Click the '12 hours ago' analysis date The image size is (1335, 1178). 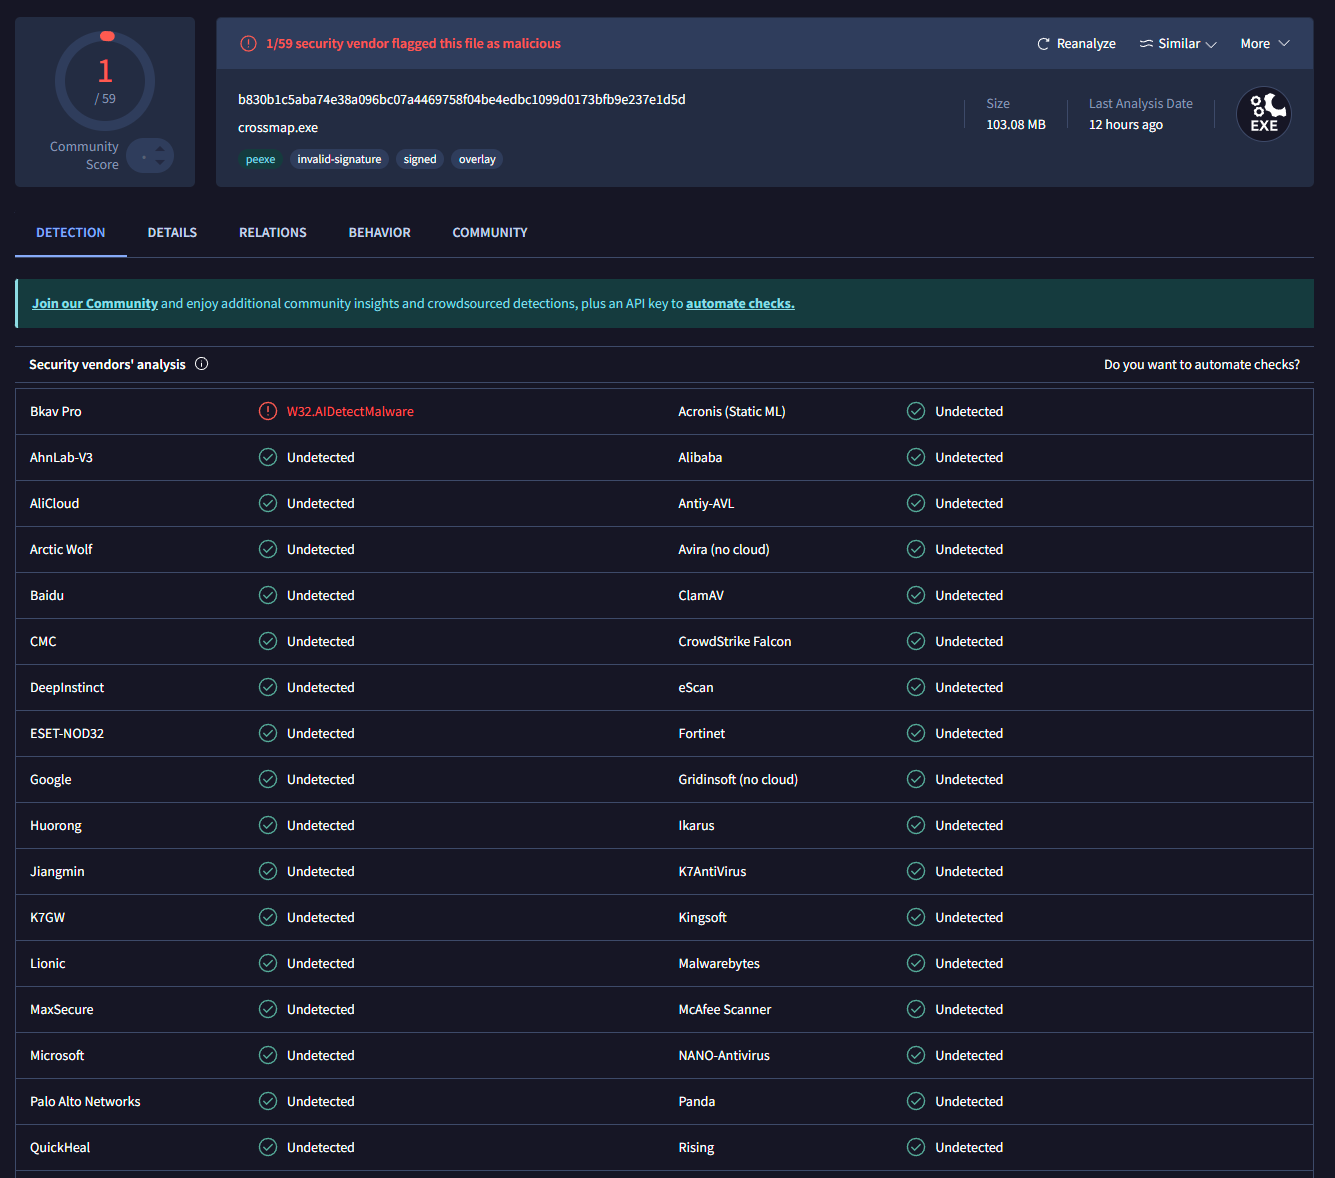click(x=1126, y=125)
